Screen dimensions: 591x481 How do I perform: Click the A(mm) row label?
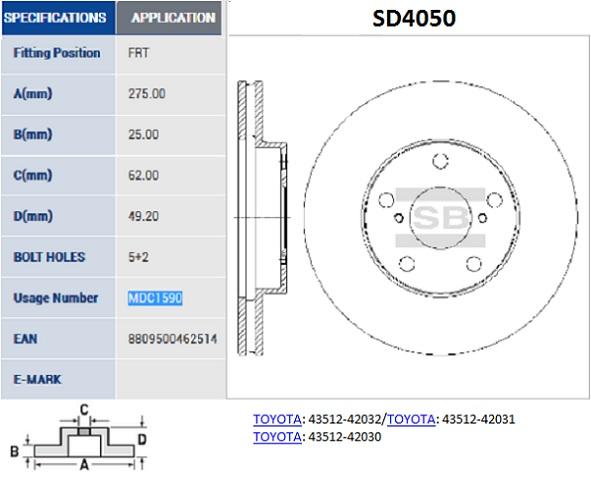pos(33,93)
